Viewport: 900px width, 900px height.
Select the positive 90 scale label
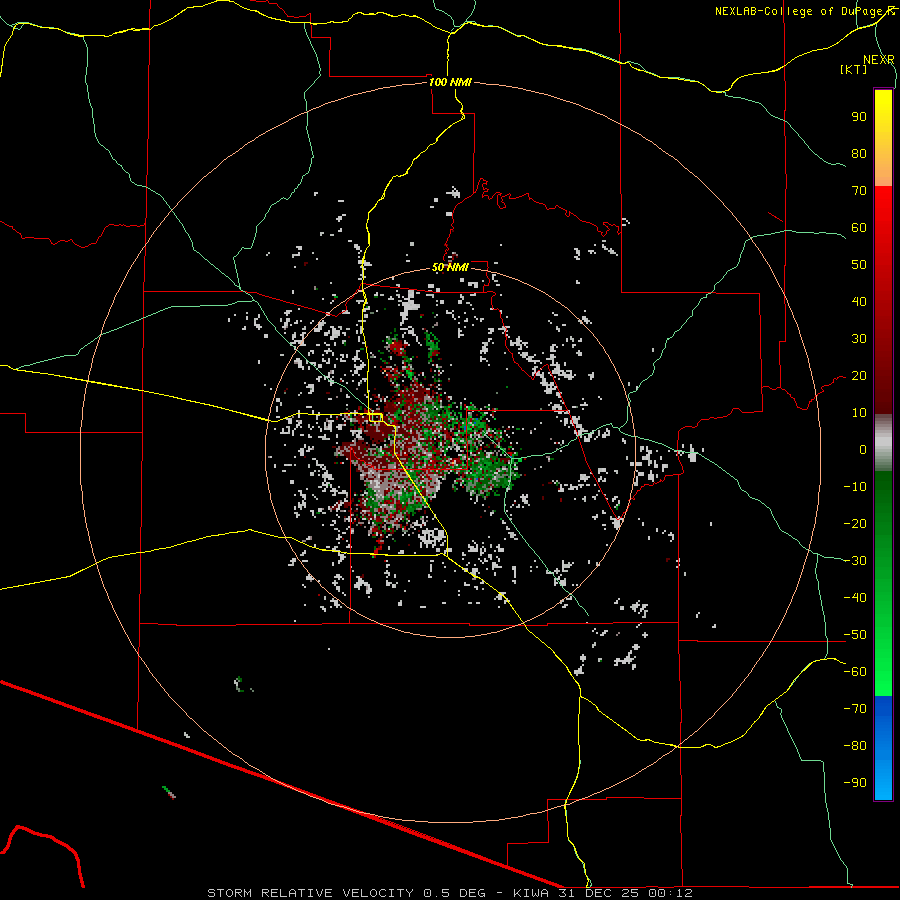coord(859,117)
